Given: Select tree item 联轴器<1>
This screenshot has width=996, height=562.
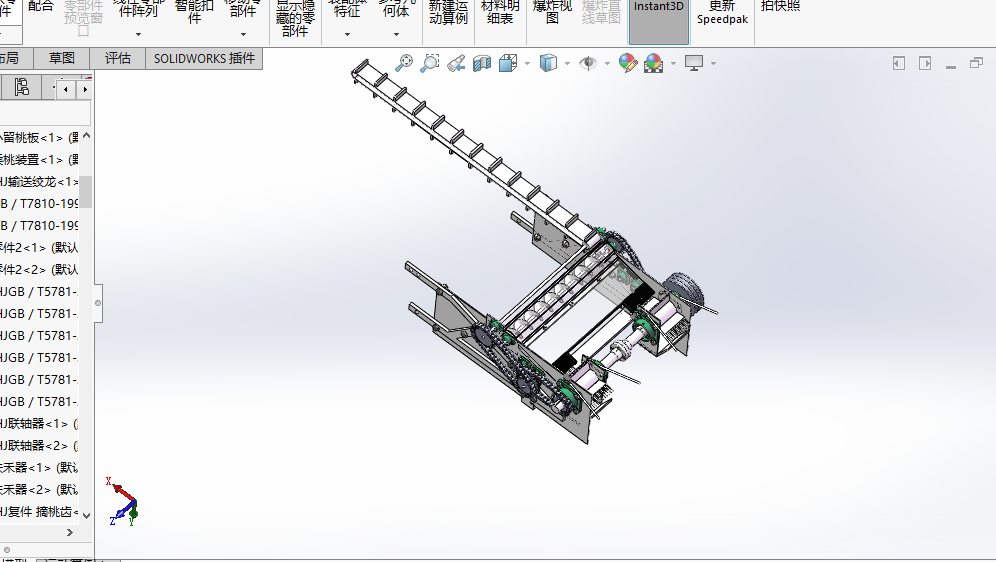Looking at the screenshot, I should pyautogui.click(x=39, y=424).
